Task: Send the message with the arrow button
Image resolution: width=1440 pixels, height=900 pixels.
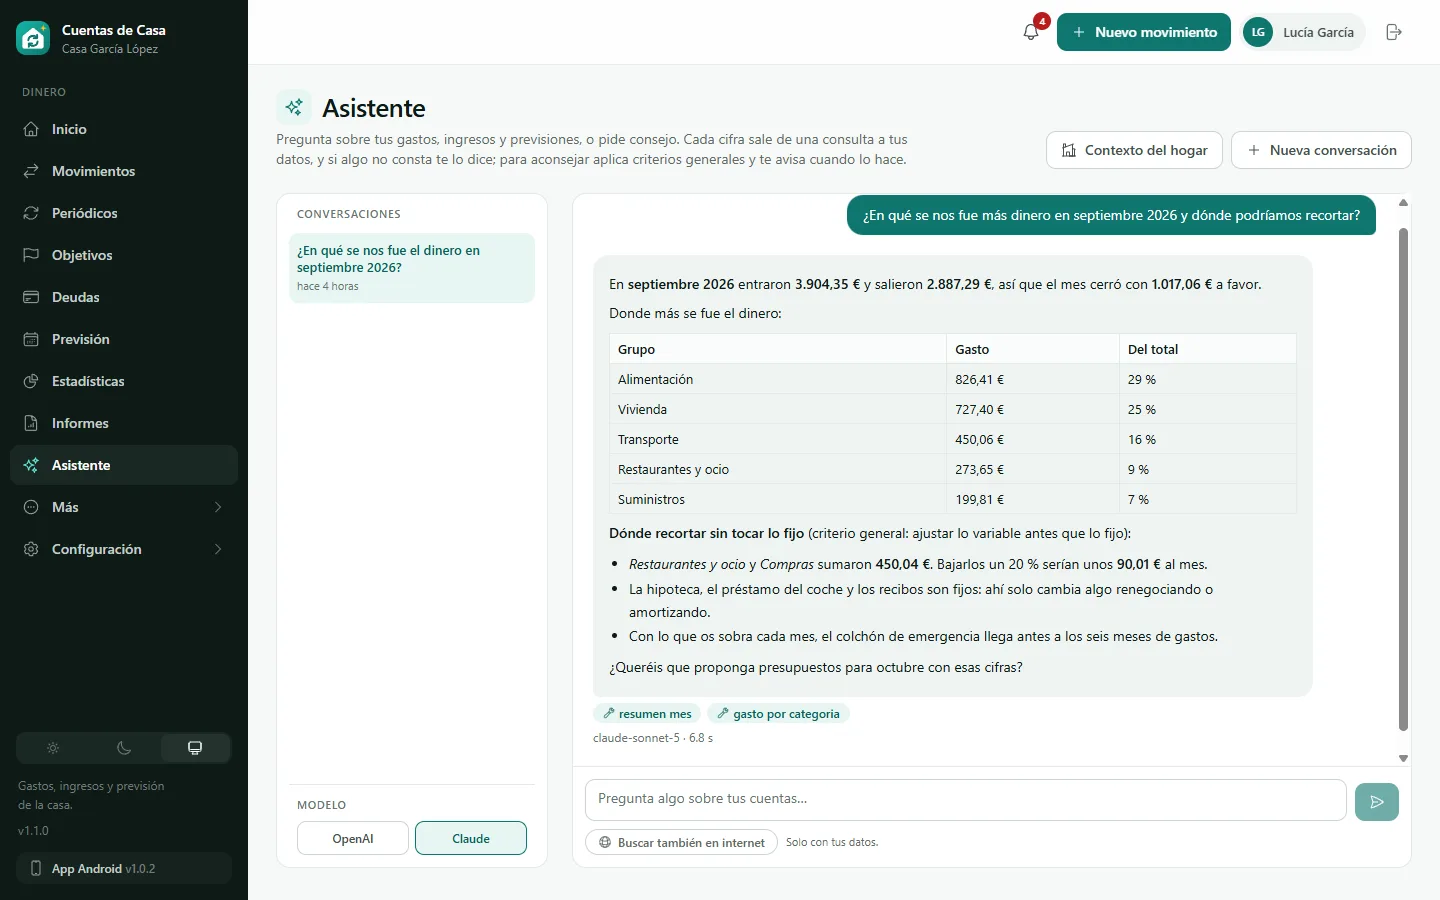Action: click(1377, 801)
